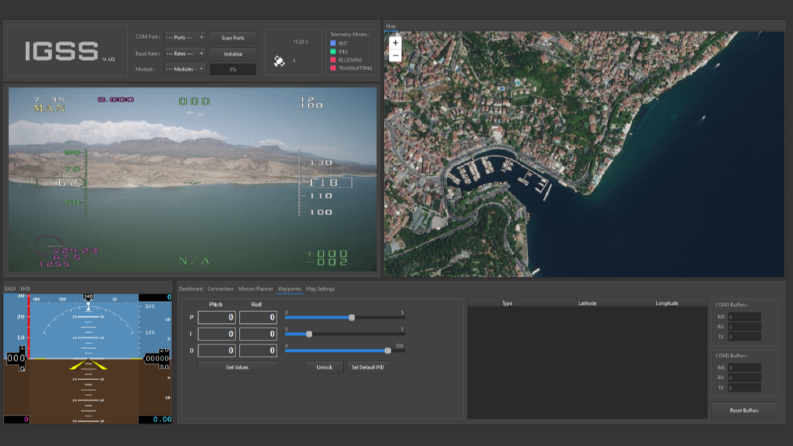Screen dimensions: 793x446
Task: Click the P Roll value field
Action: (x=258, y=317)
